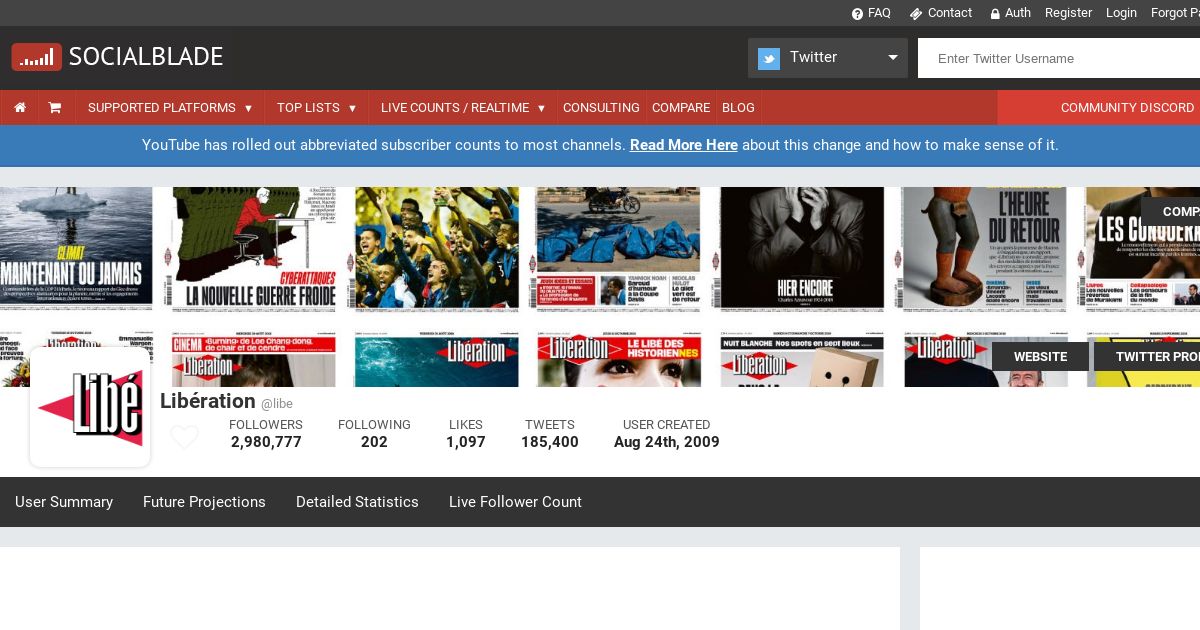Click the SOCIALBLADE site title text

146,57
